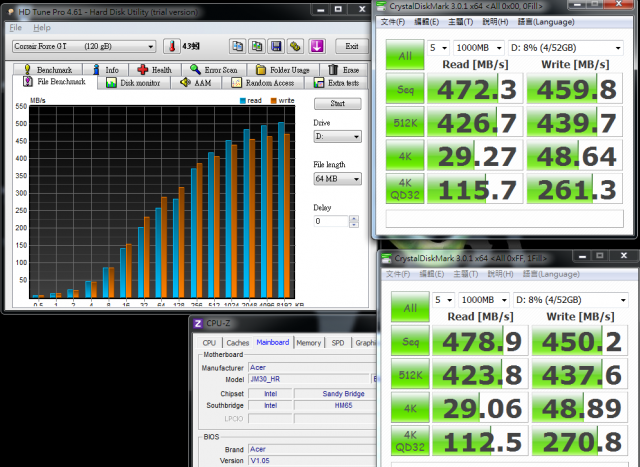This screenshot has width=640, height=467.
Task: Open the File menu in HD Tune
Action: tap(16, 28)
